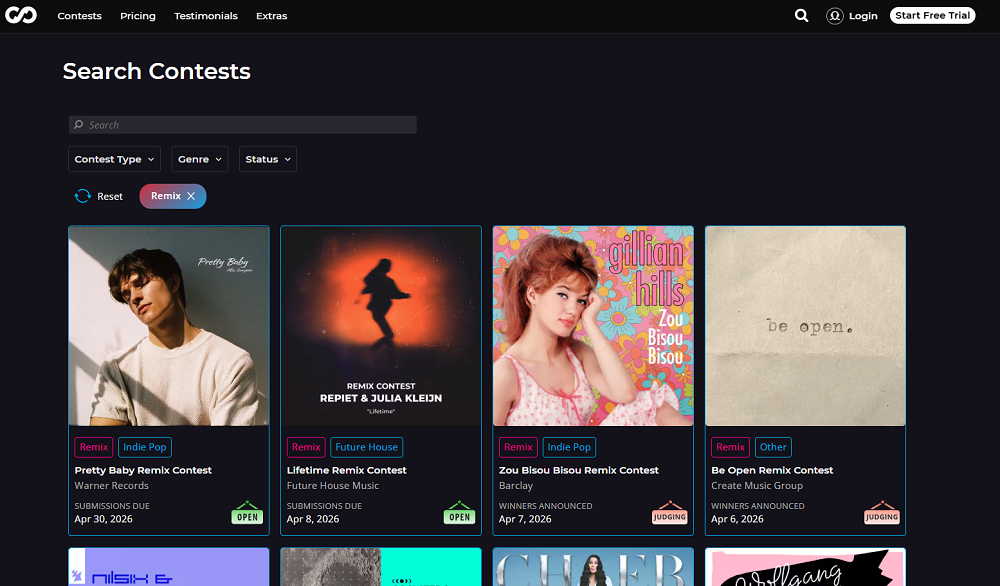Click Remix tag on Pretty Baby card

[x=94, y=447]
